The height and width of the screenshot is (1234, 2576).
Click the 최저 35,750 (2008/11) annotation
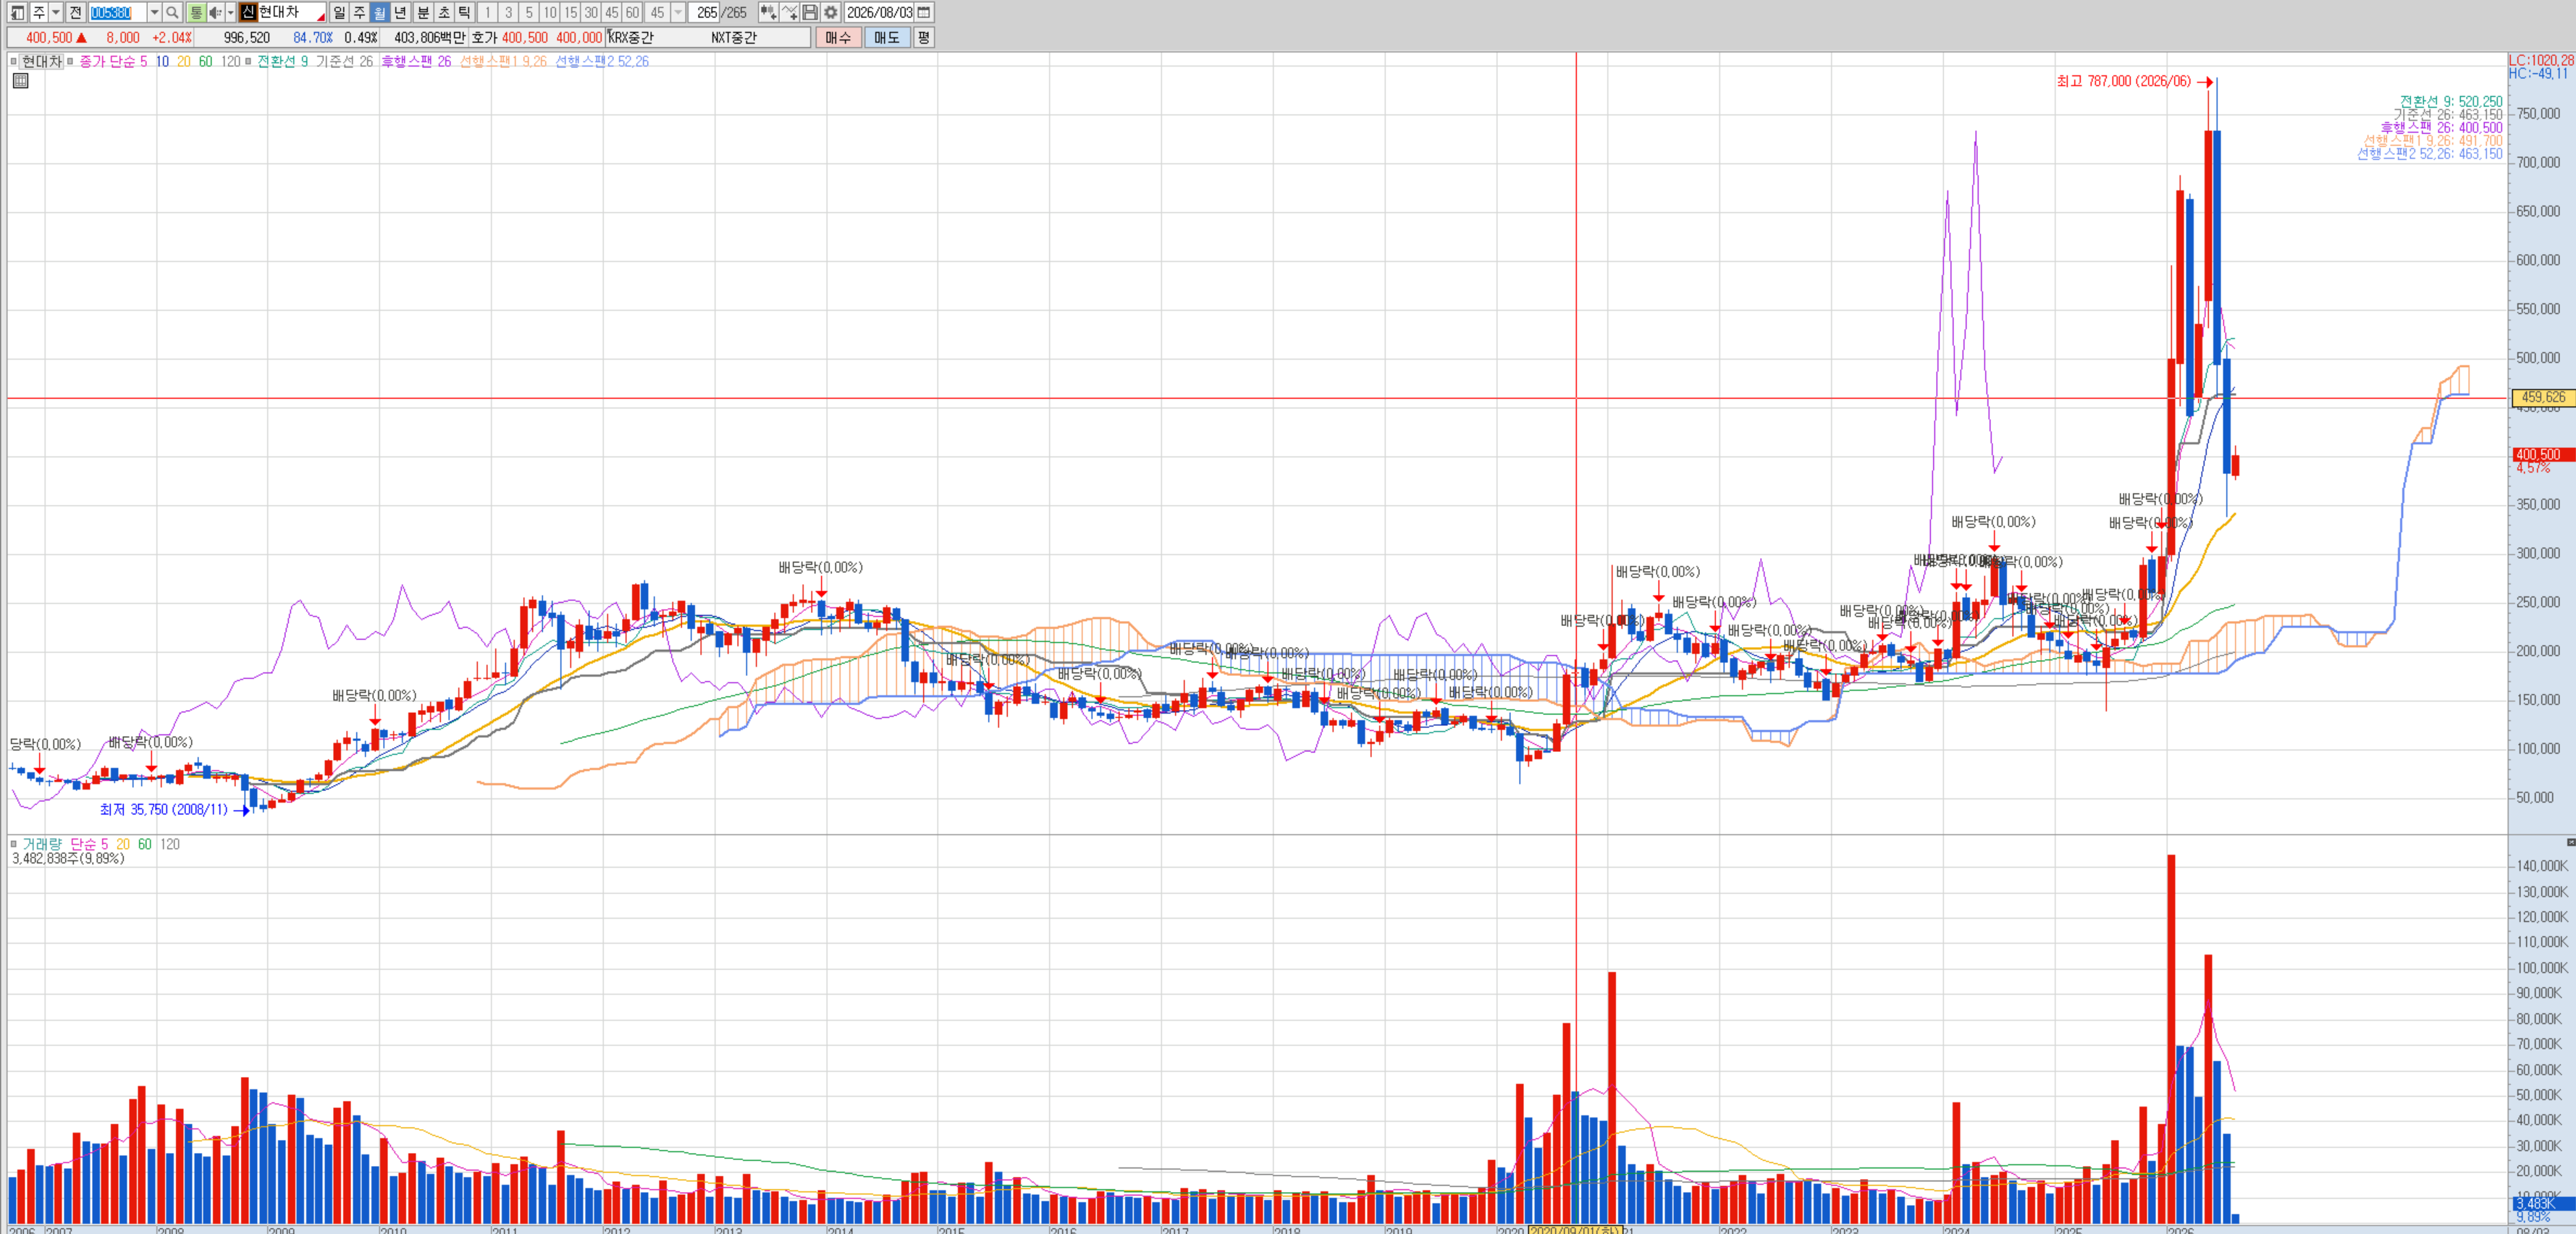[164, 809]
